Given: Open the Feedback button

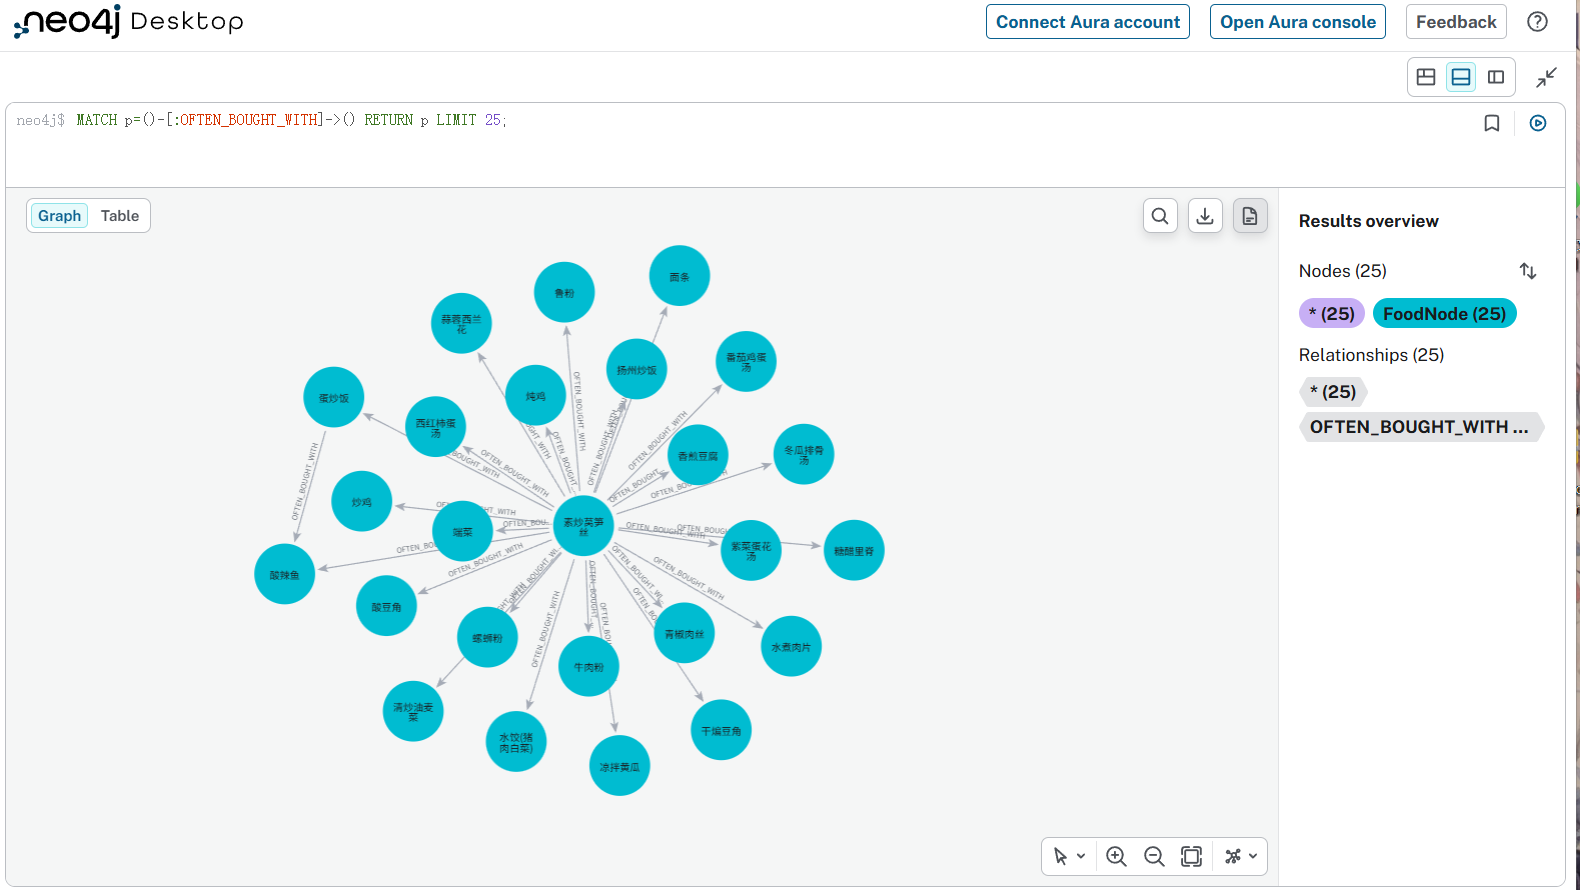Looking at the screenshot, I should [x=1456, y=22].
